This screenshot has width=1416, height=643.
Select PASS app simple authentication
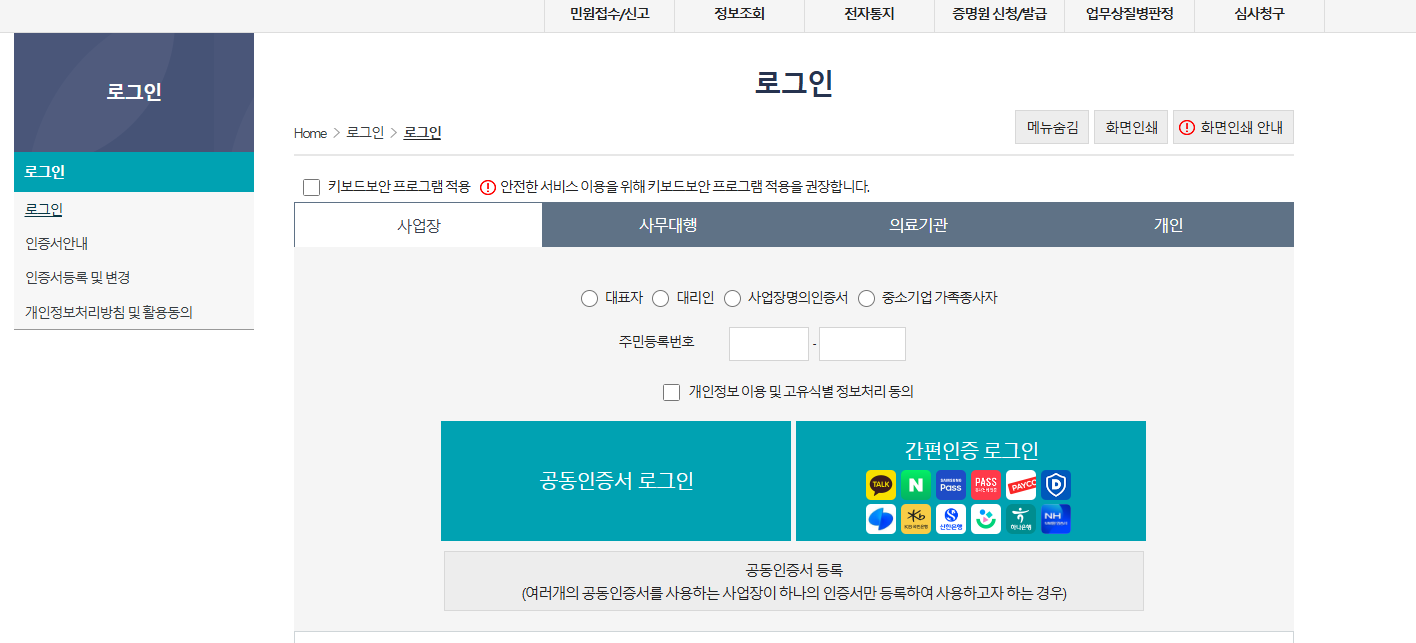coord(986,485)
